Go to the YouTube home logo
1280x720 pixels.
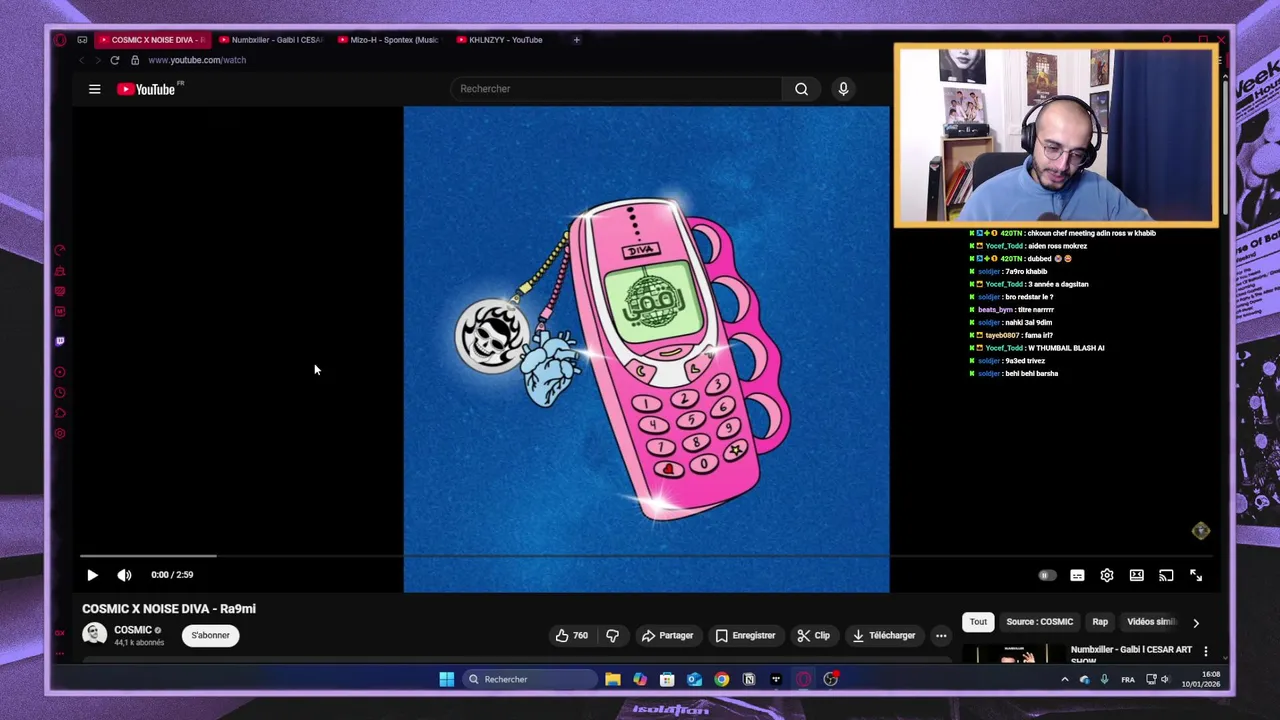(146, 89)
